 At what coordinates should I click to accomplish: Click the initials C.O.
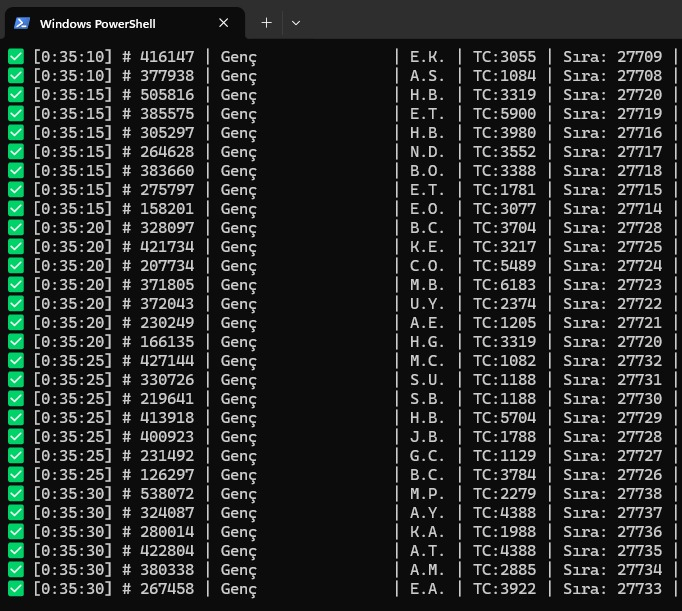(427, 266)
